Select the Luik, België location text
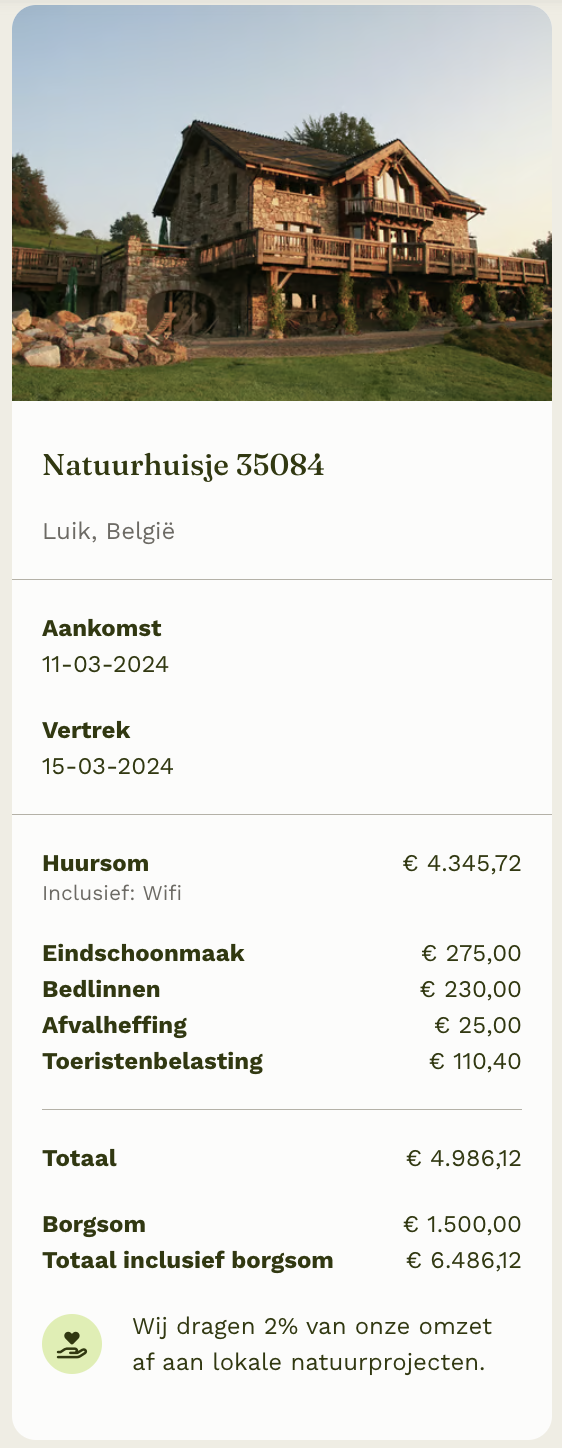562x1448 pixels. coord(108,531)
